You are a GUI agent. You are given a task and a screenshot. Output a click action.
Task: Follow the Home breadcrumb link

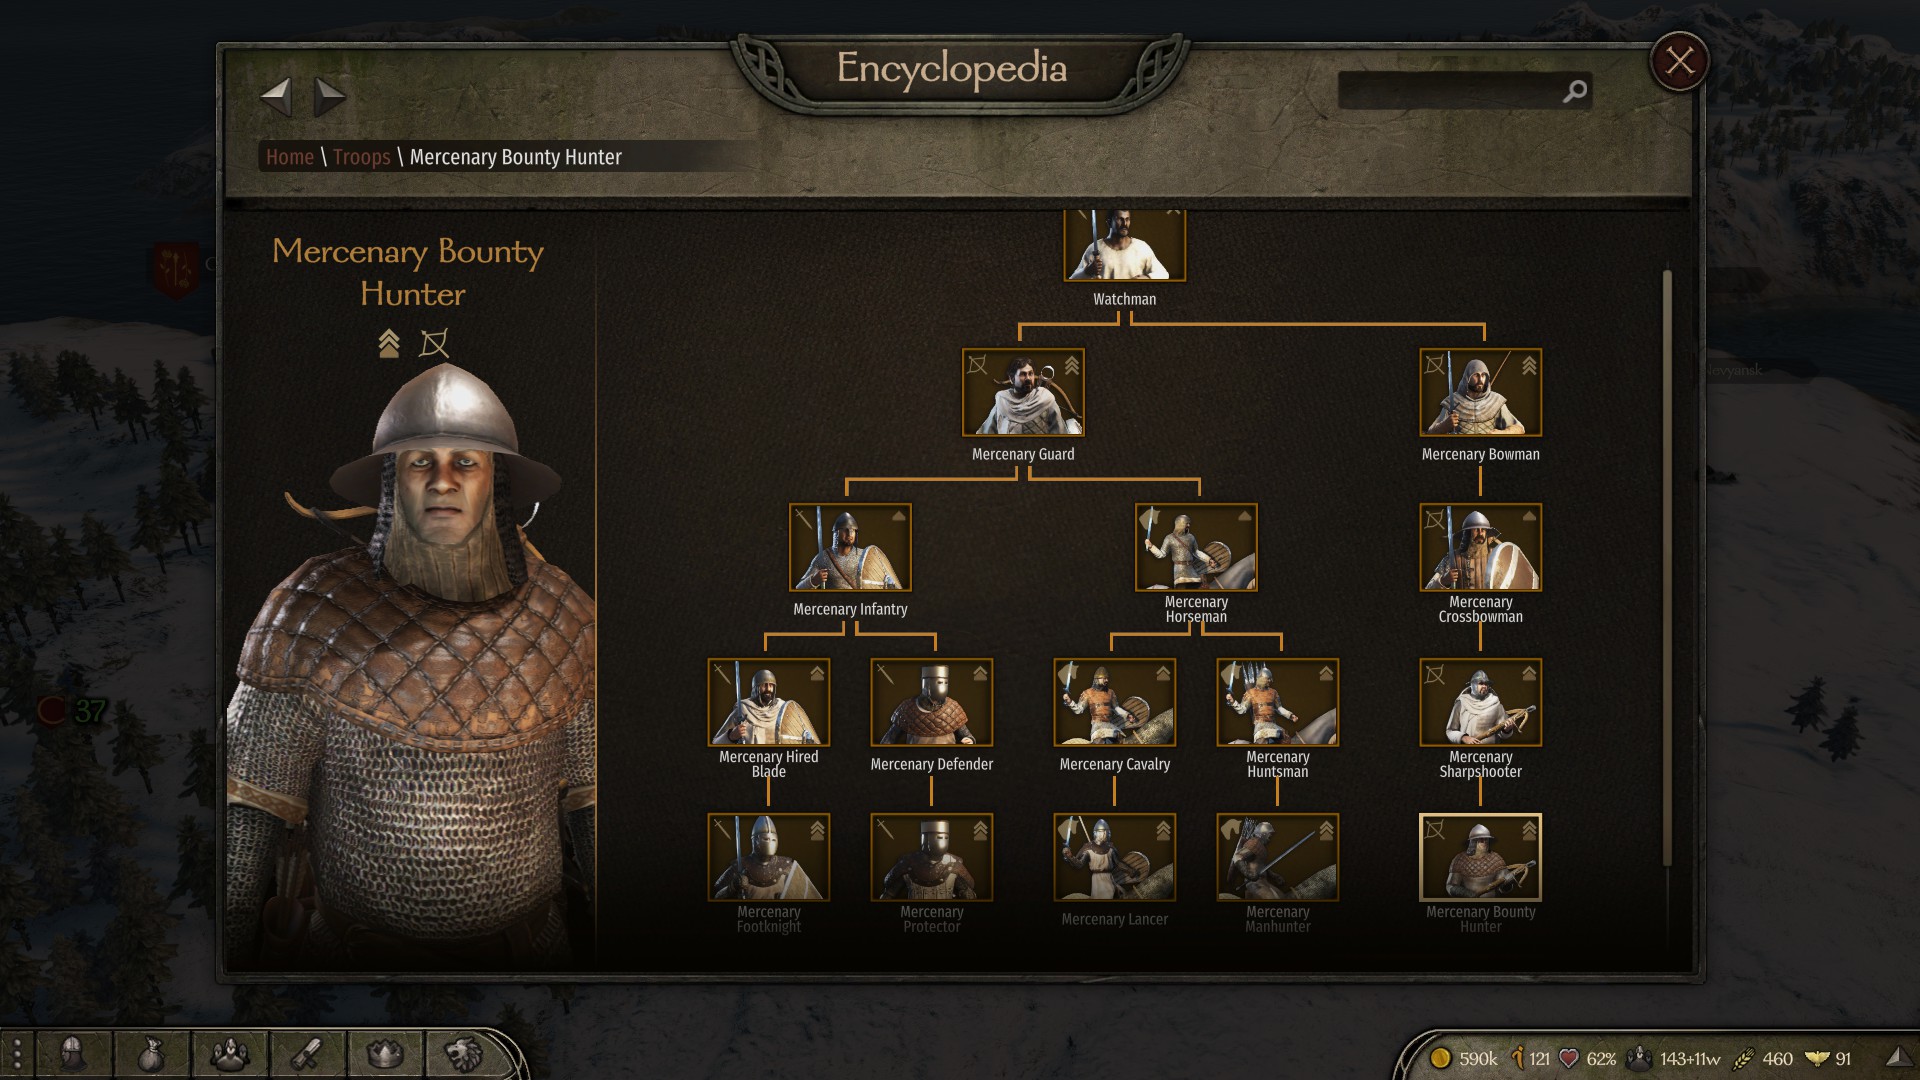(290, 157)
